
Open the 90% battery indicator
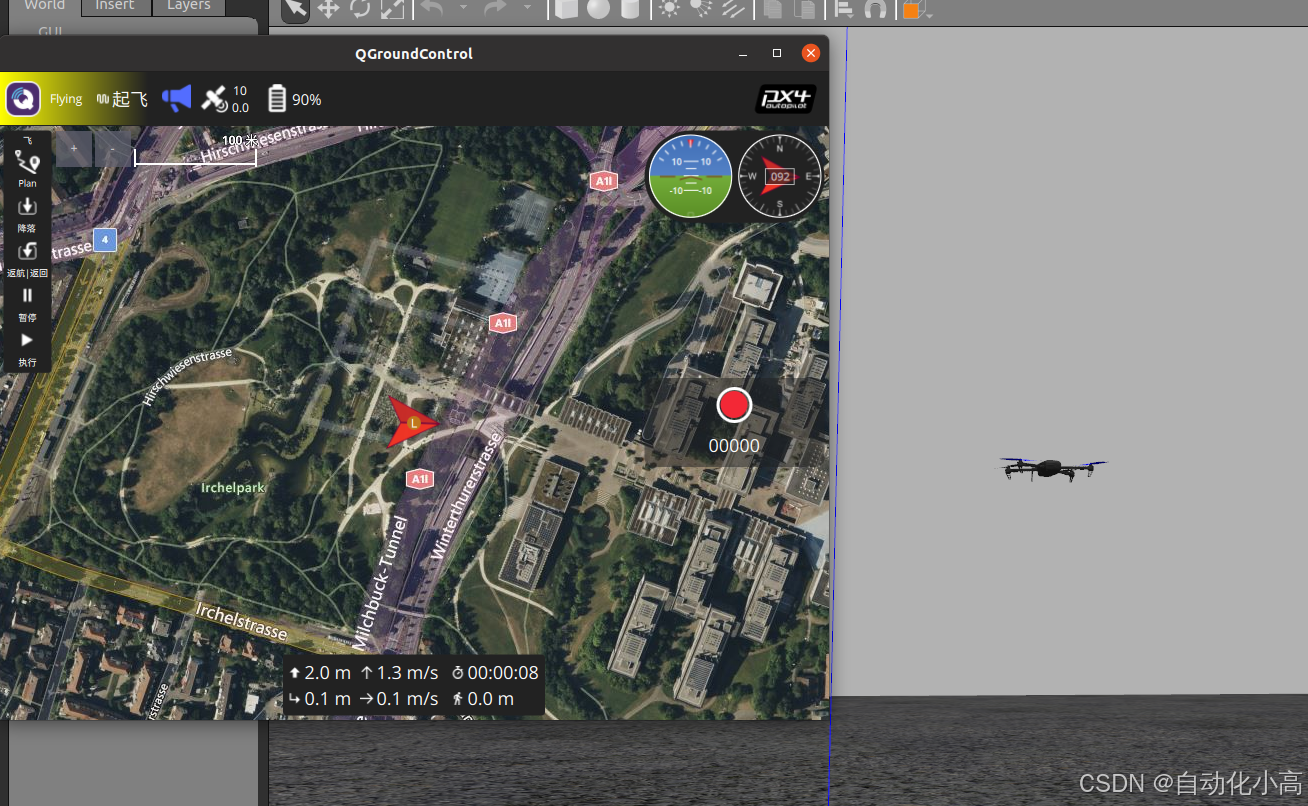pos(295,99)
